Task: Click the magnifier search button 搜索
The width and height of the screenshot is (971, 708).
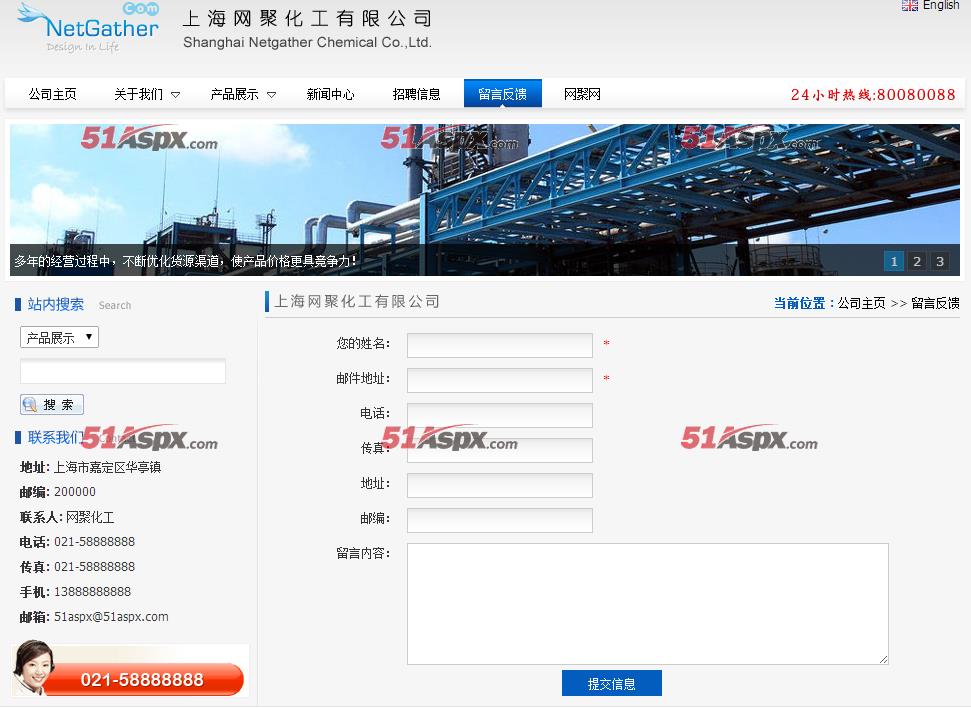Action: coord(52,405)
